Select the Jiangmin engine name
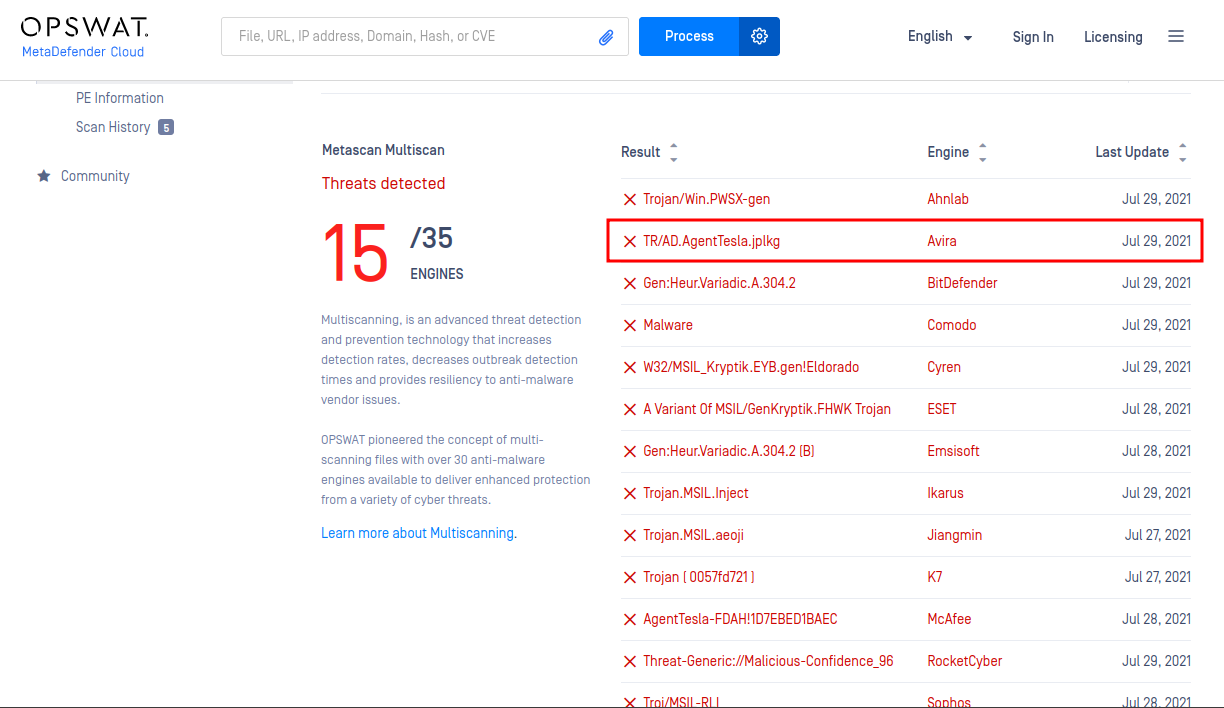Screen dimensions: 1224x708 (x=955, y=535)
